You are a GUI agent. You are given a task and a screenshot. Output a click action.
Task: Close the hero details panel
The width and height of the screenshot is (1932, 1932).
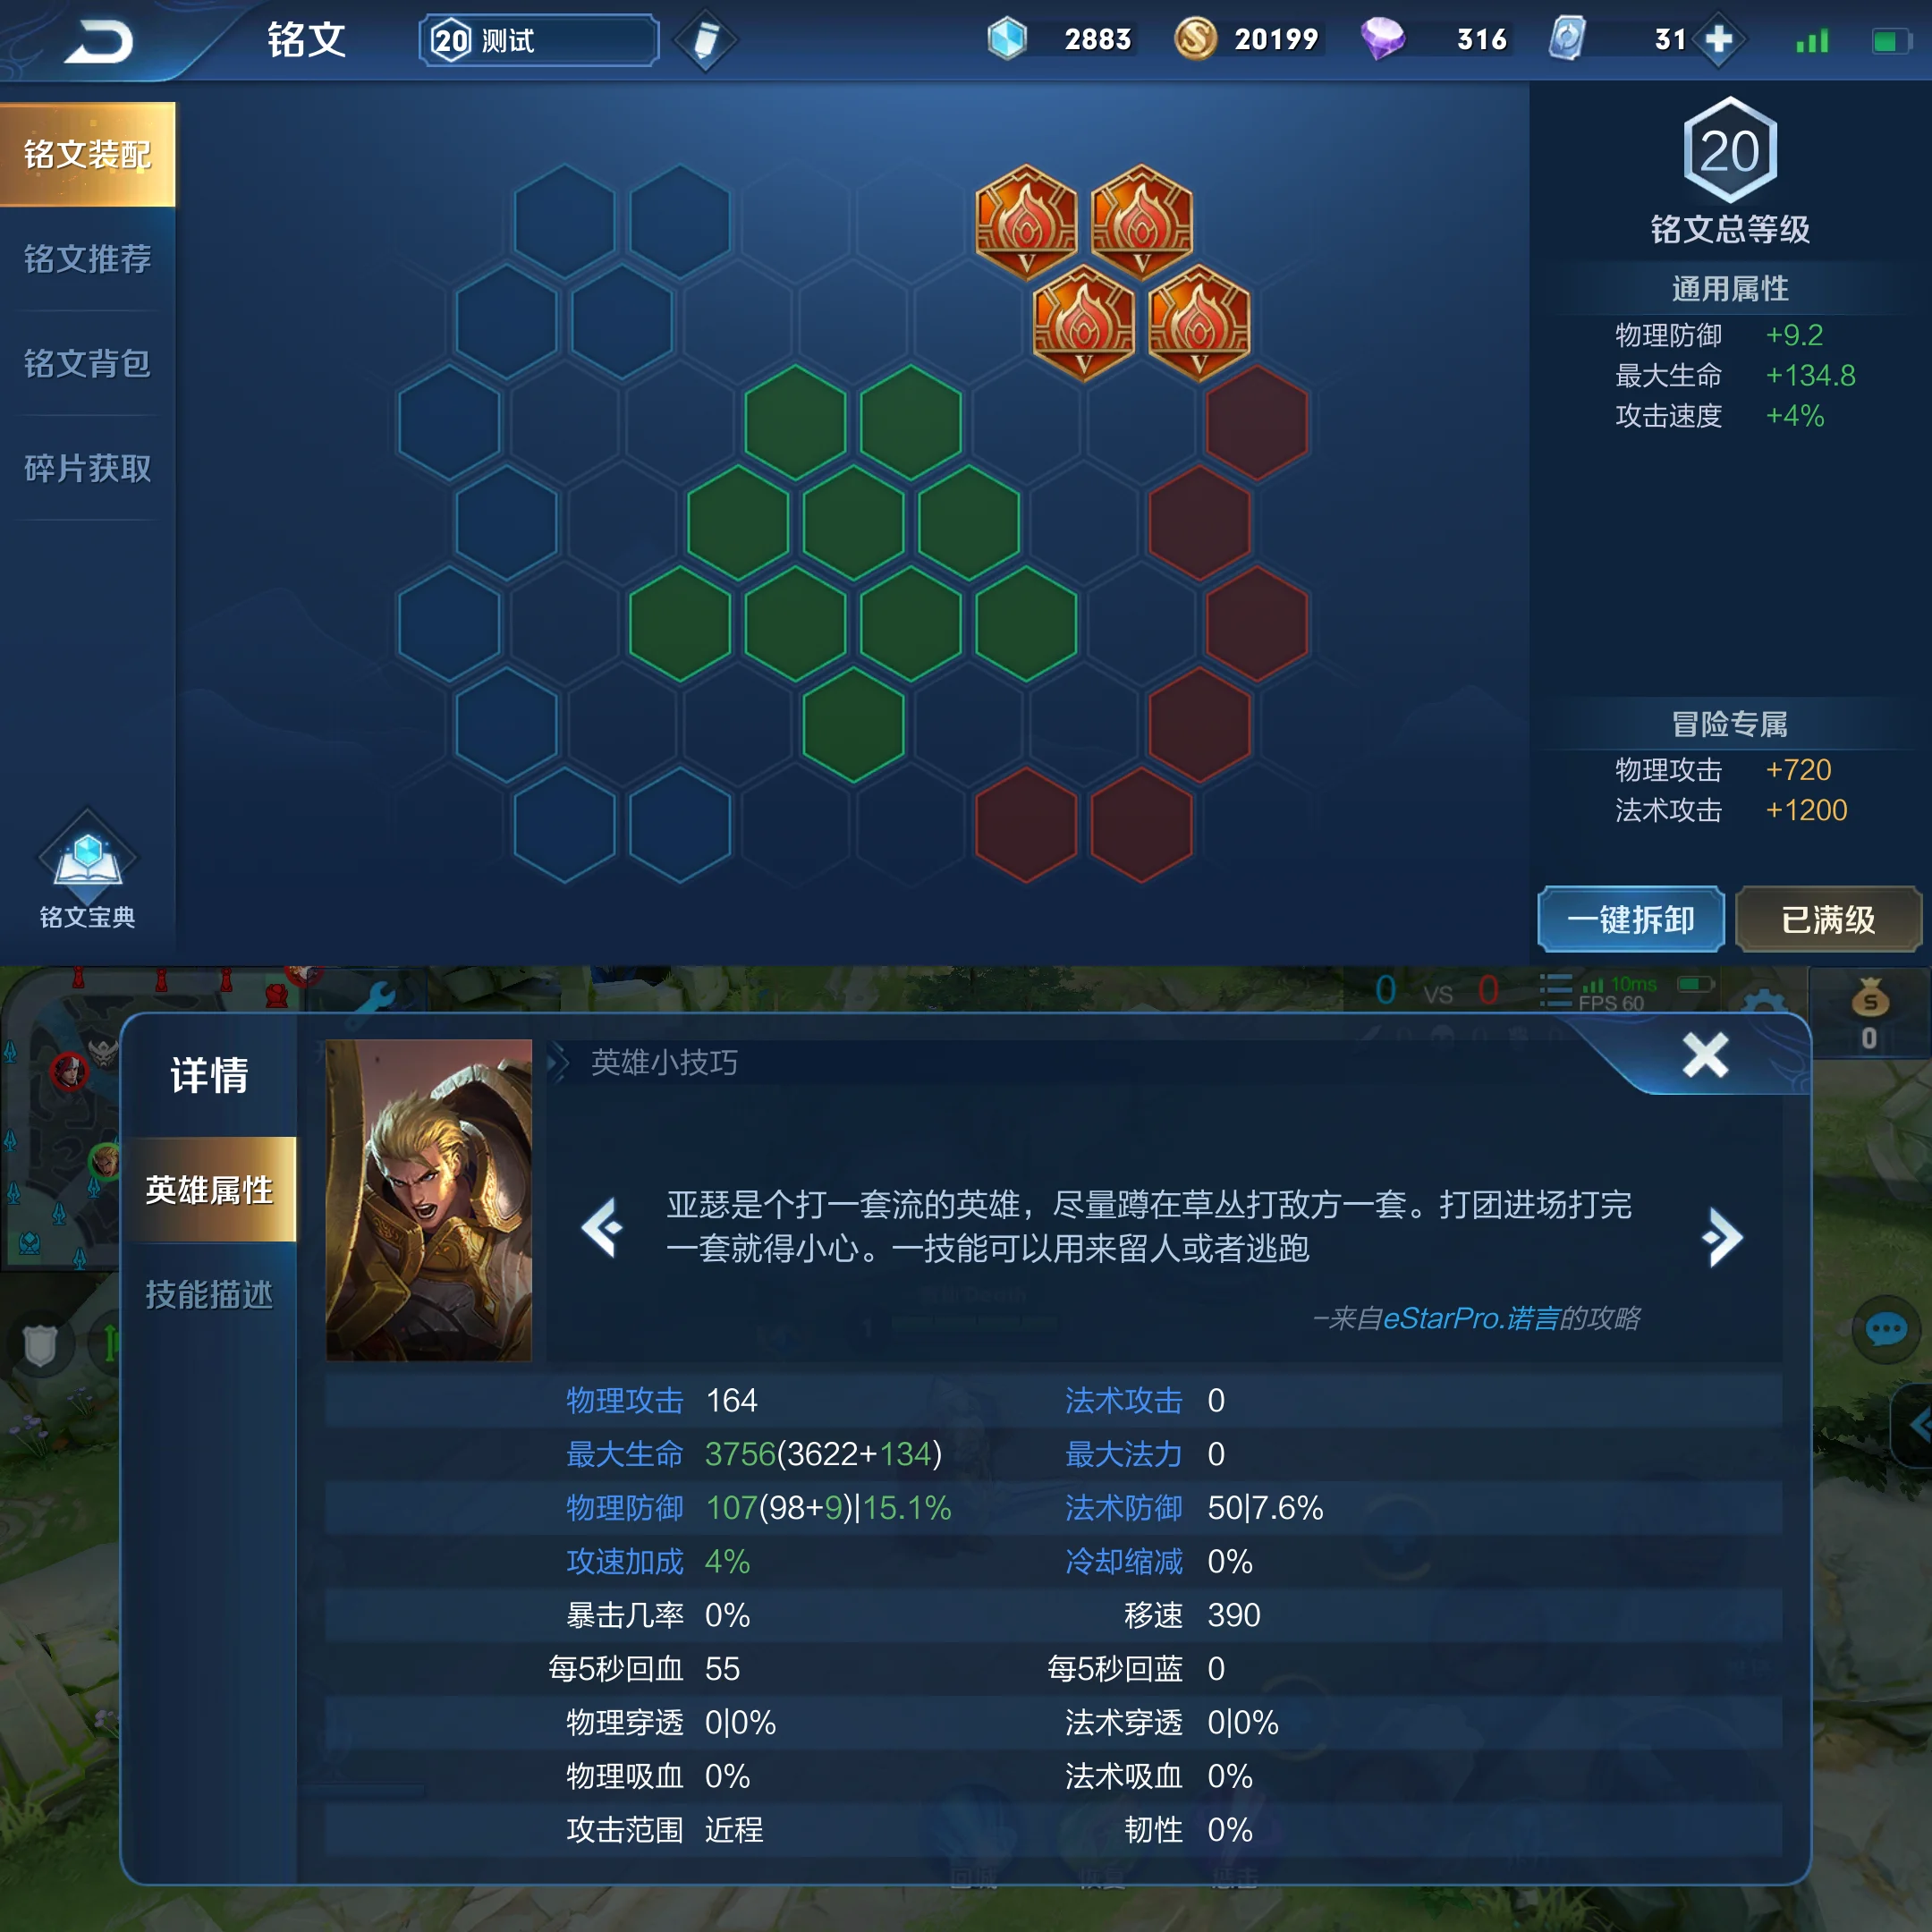(x=1705, y=1054)
